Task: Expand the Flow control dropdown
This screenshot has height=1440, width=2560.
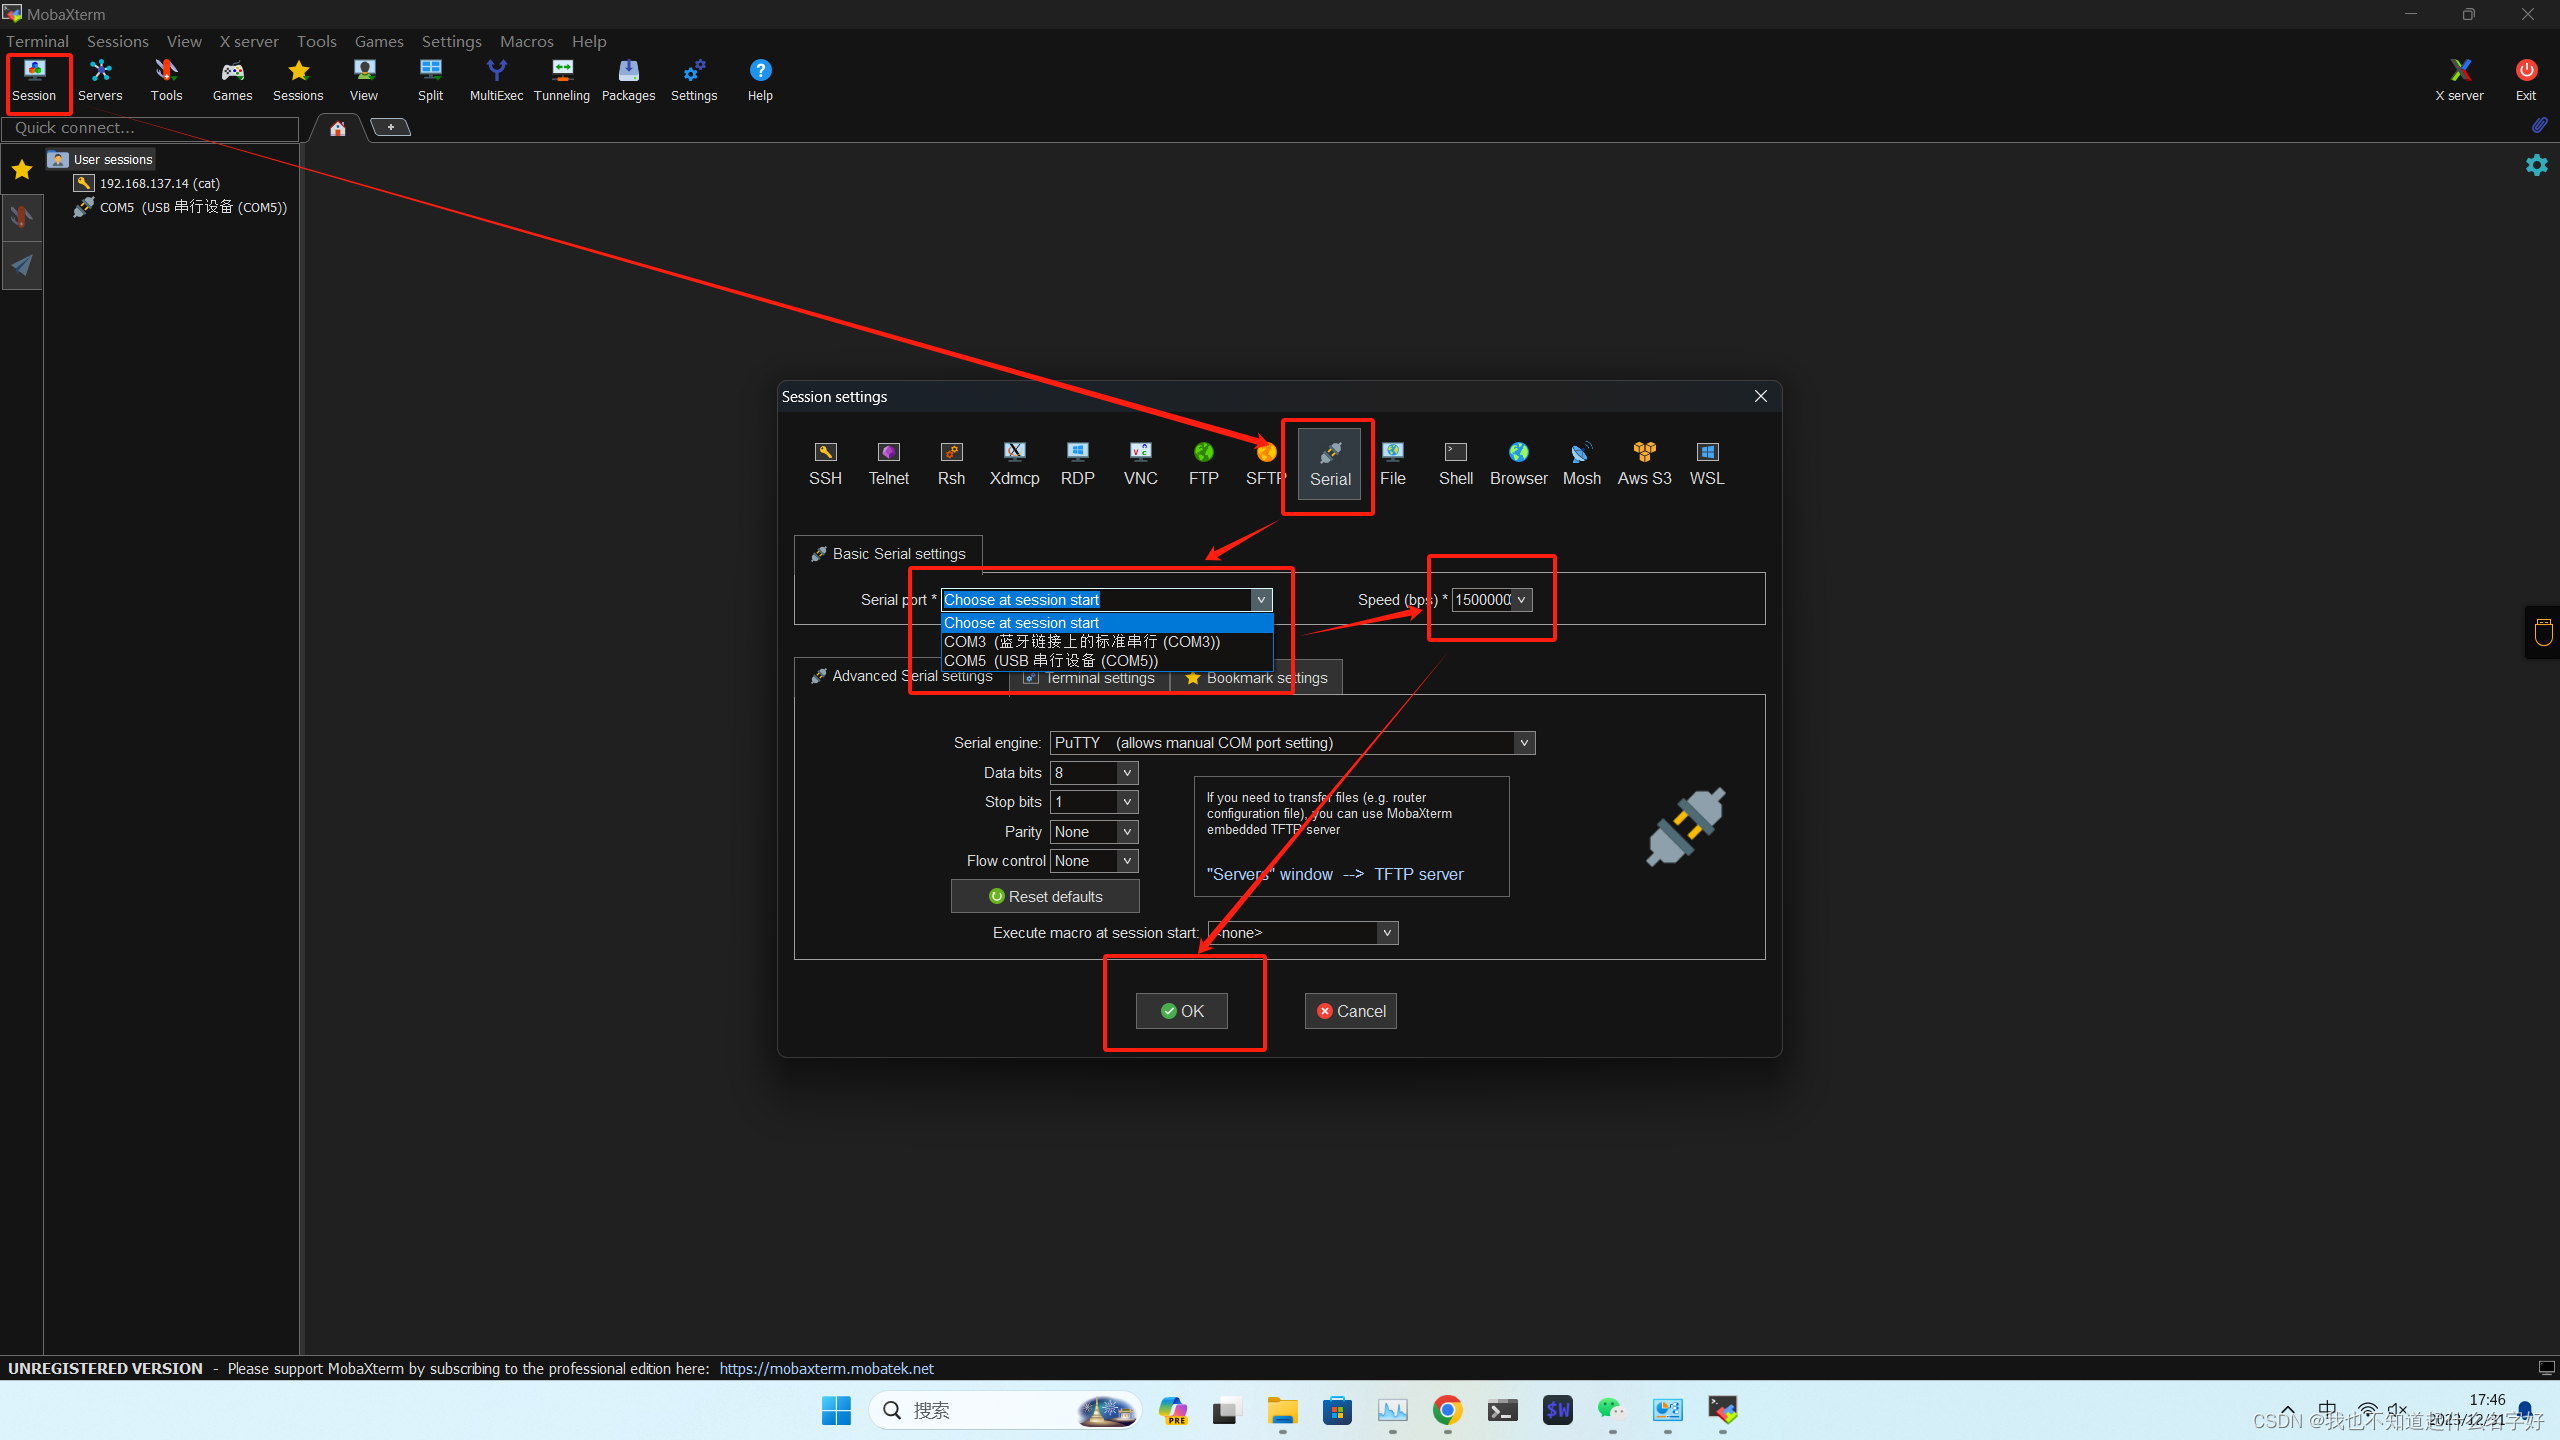Action: [x=1127, y=861]
